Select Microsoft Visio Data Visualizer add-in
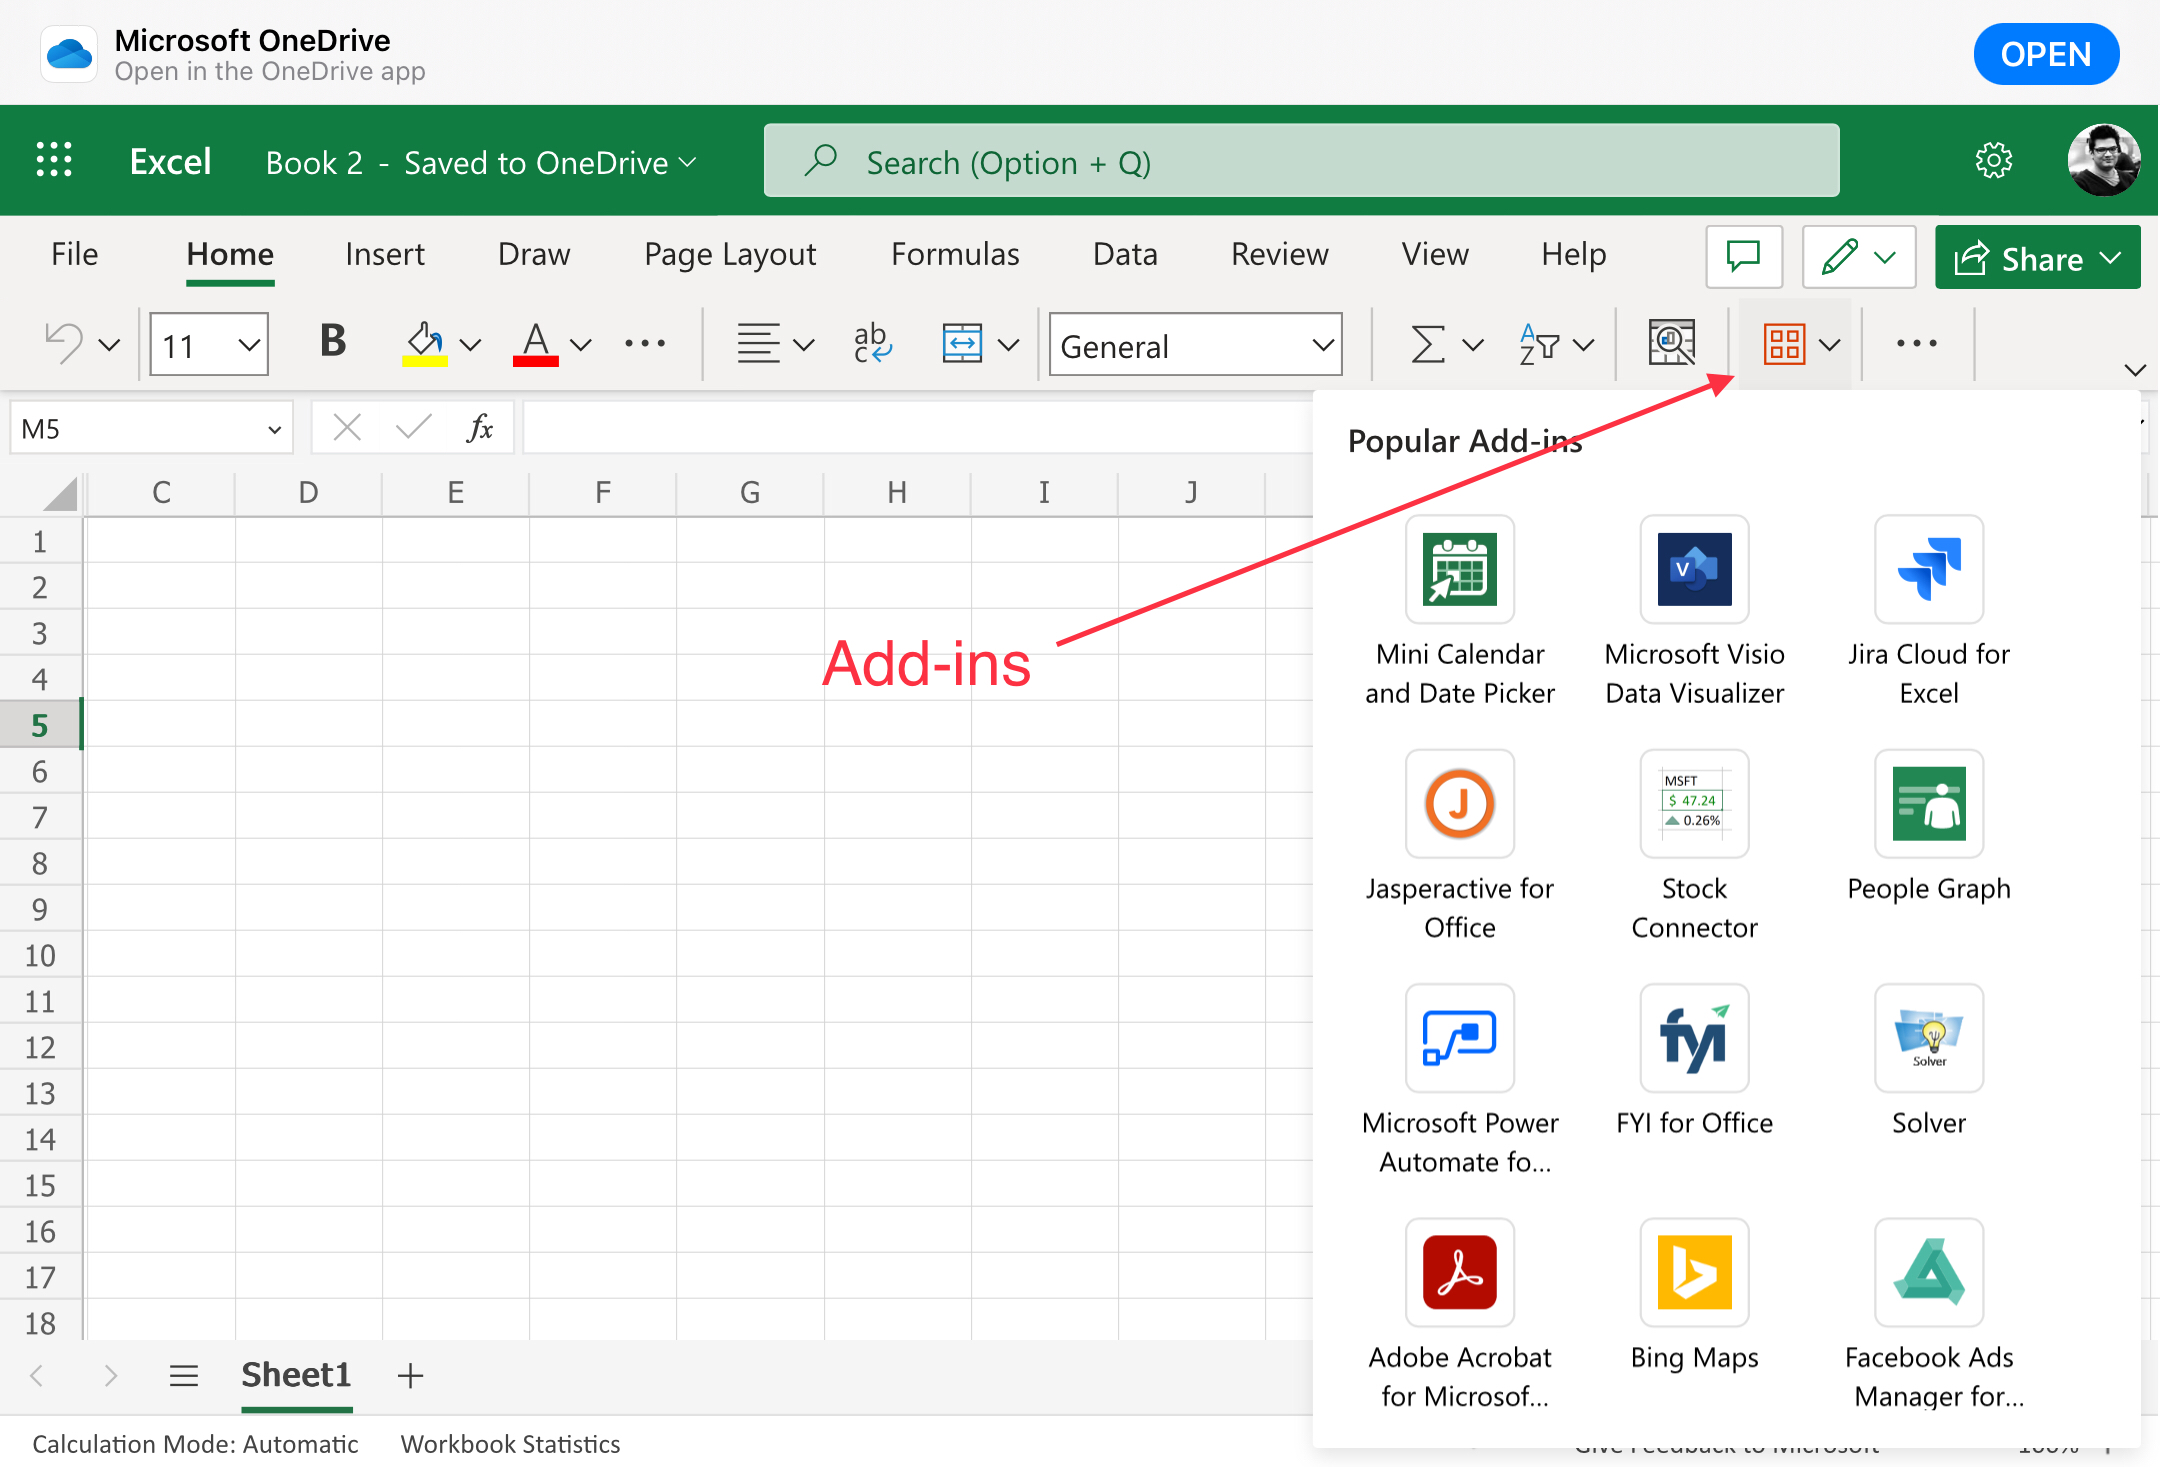The height and width of the screenshot is (1467, 2160). pos(1695,611)
